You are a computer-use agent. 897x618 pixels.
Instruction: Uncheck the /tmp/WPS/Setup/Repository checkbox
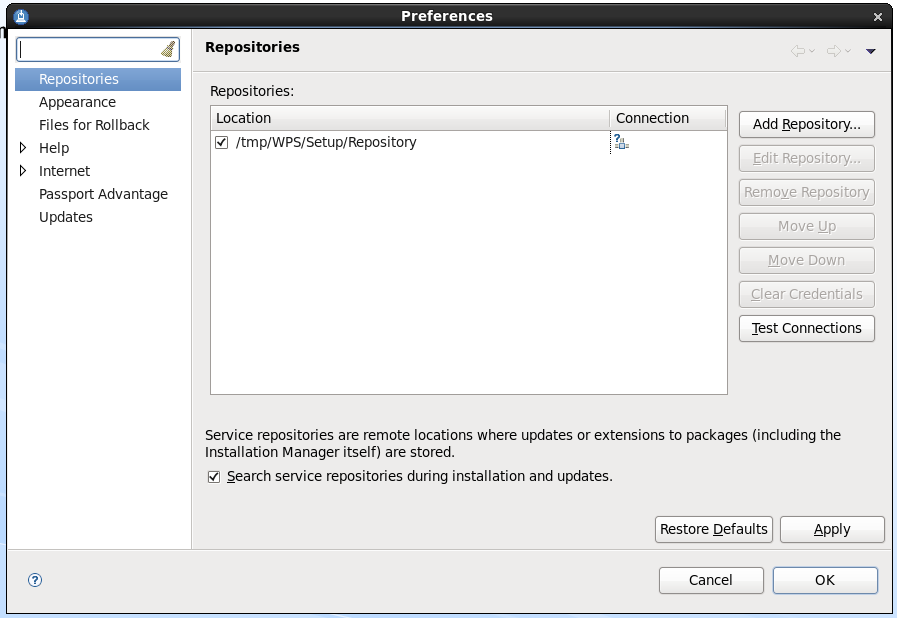pyautogui.click(x=222, y=143)
